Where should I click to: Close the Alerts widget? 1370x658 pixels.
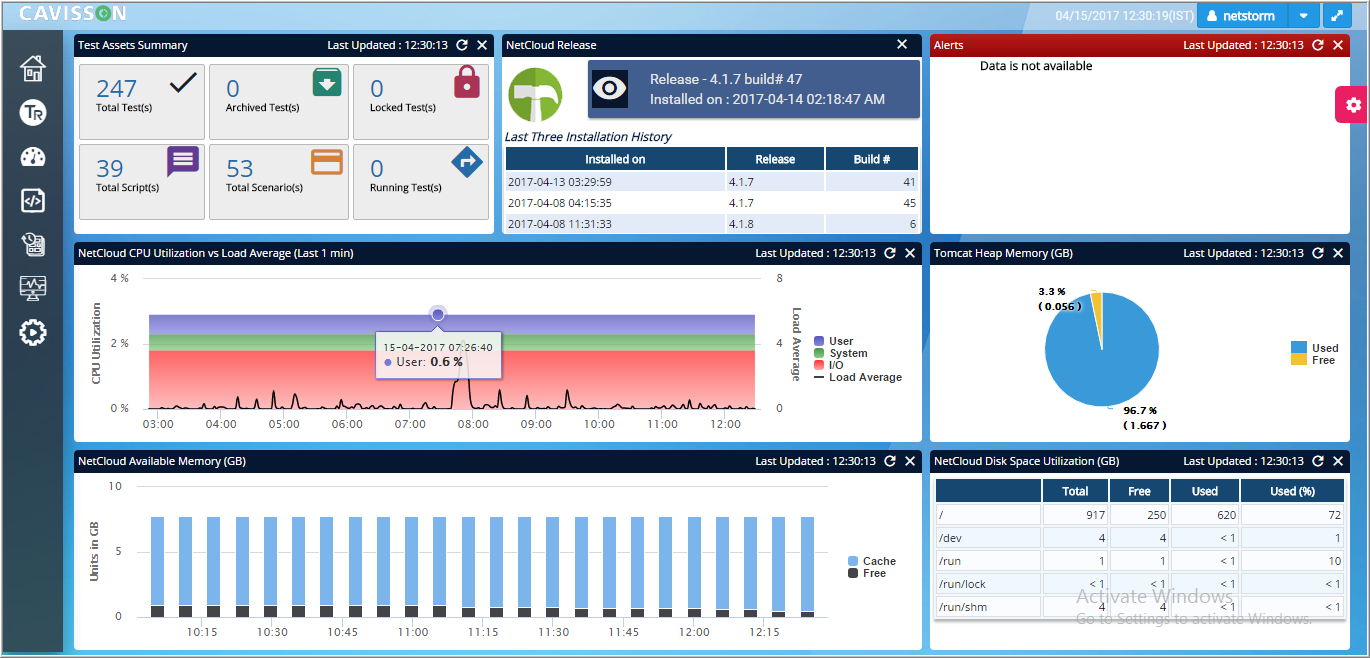[x=1338, y=45]
